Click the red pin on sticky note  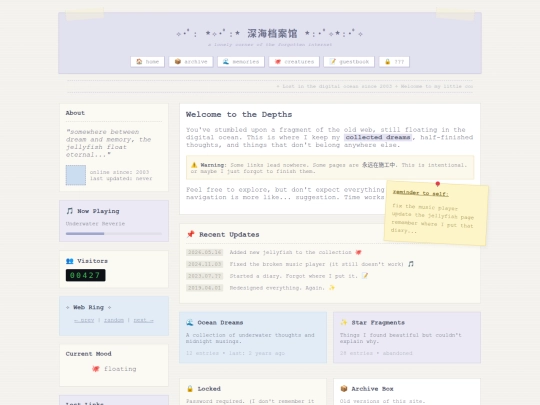pyautogui.click(x=438, y=184)
